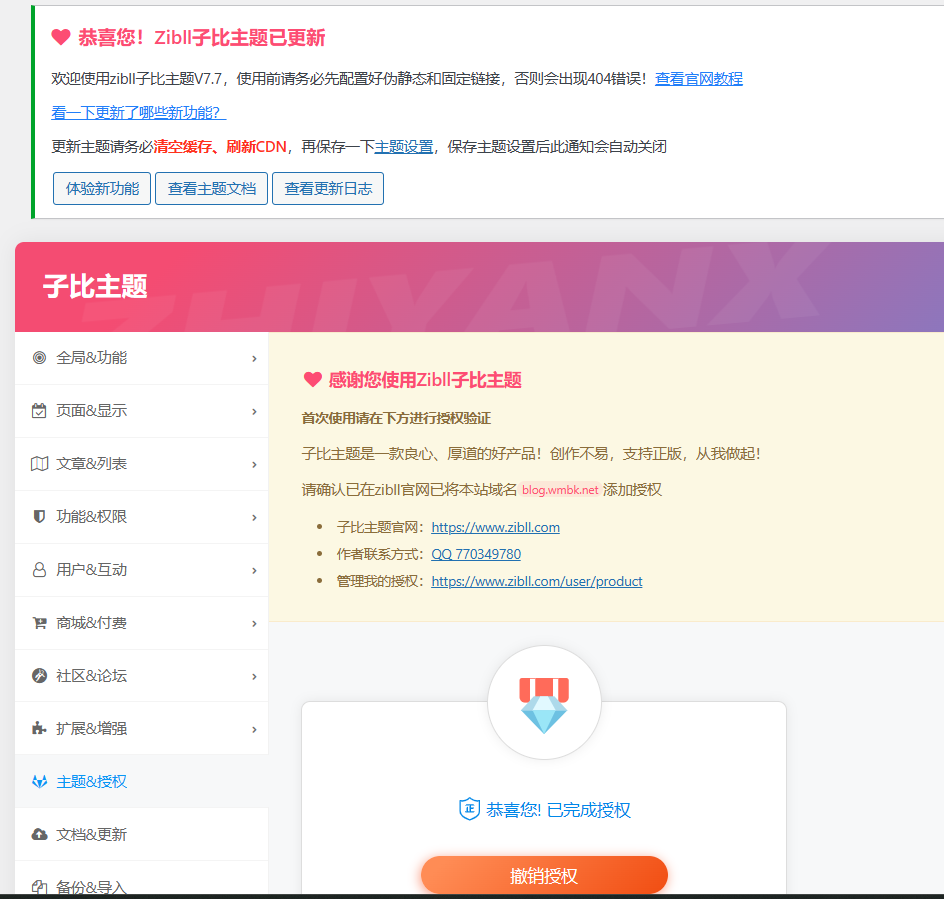The width and height of the screenshot is (944, 899).
Task: Click the puzzle icon beside 扩展&增强
Action: pyautogui.click(x=39, y=729)
